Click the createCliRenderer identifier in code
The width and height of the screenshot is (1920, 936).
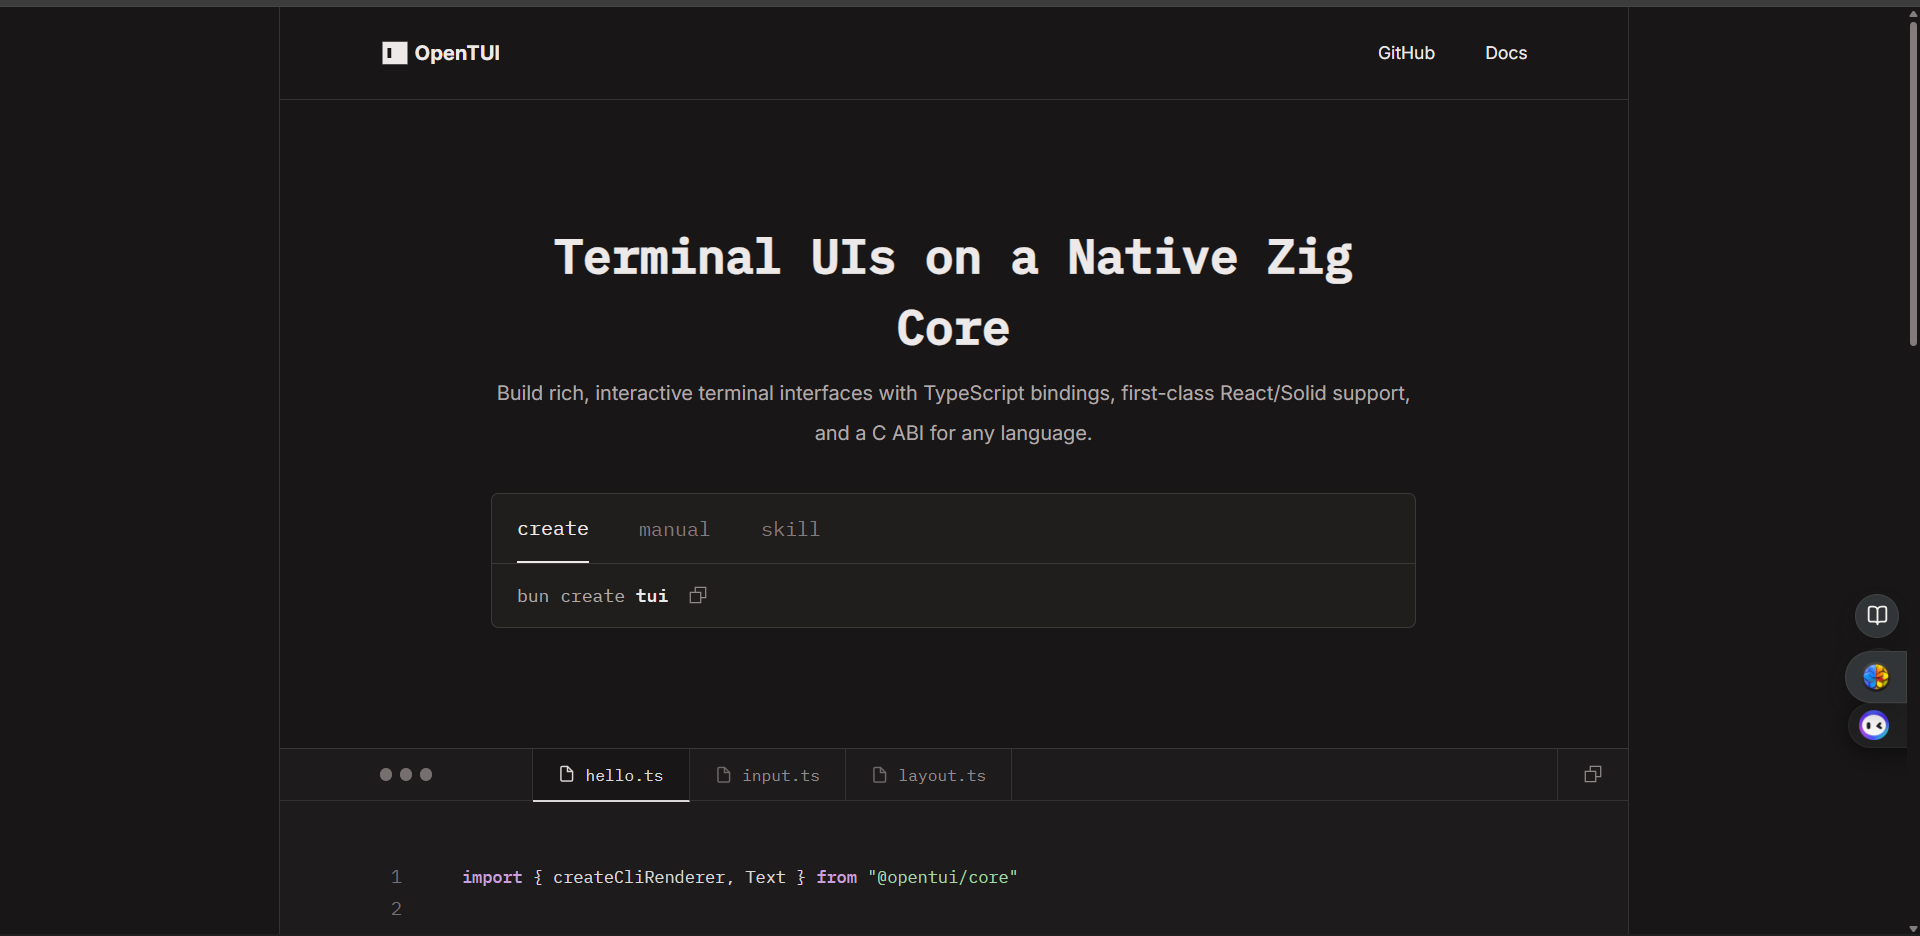pos(639,877)
